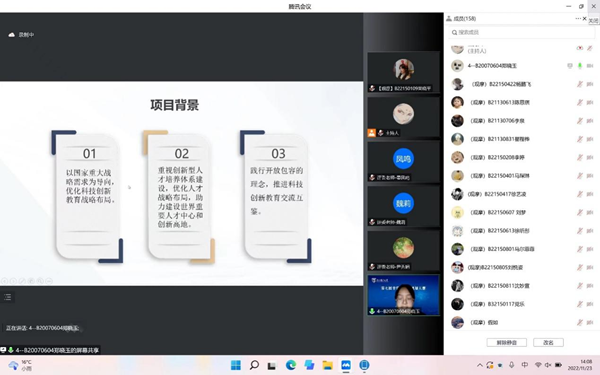Open taskbar search magnifier
This screenshot has height=375, width=600.
click(x=254, y=365)
